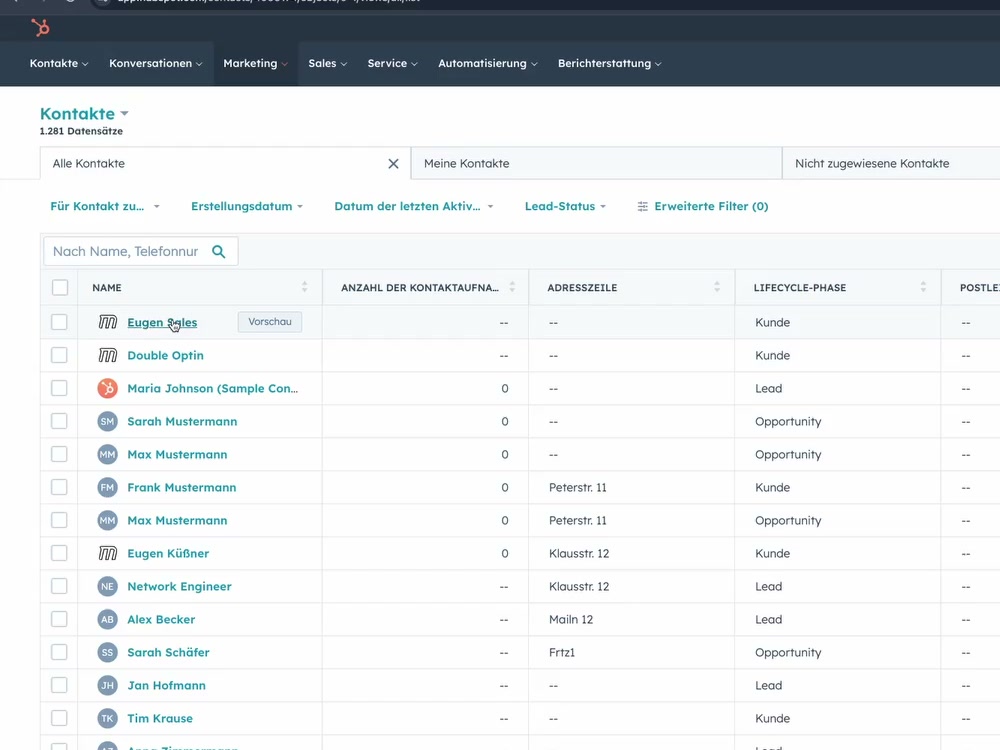Click Maria Johnson's orange avatar icon
The height and width of the screenshot is (750, 1000).
(107, 388)
